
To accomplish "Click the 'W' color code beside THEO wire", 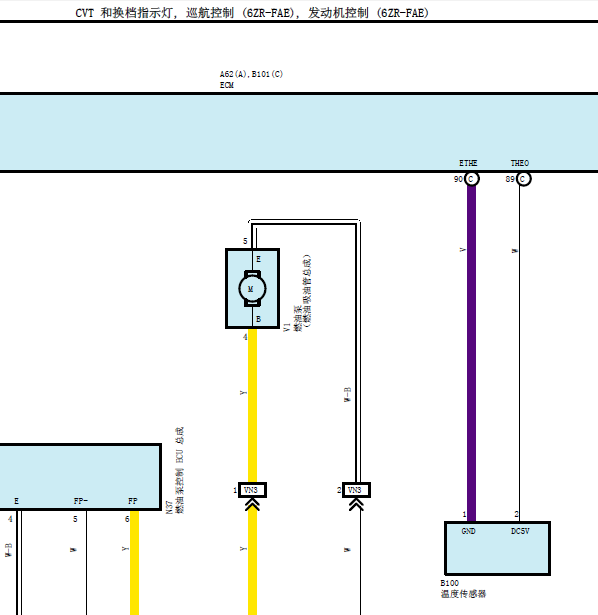I will click(514, 251).
